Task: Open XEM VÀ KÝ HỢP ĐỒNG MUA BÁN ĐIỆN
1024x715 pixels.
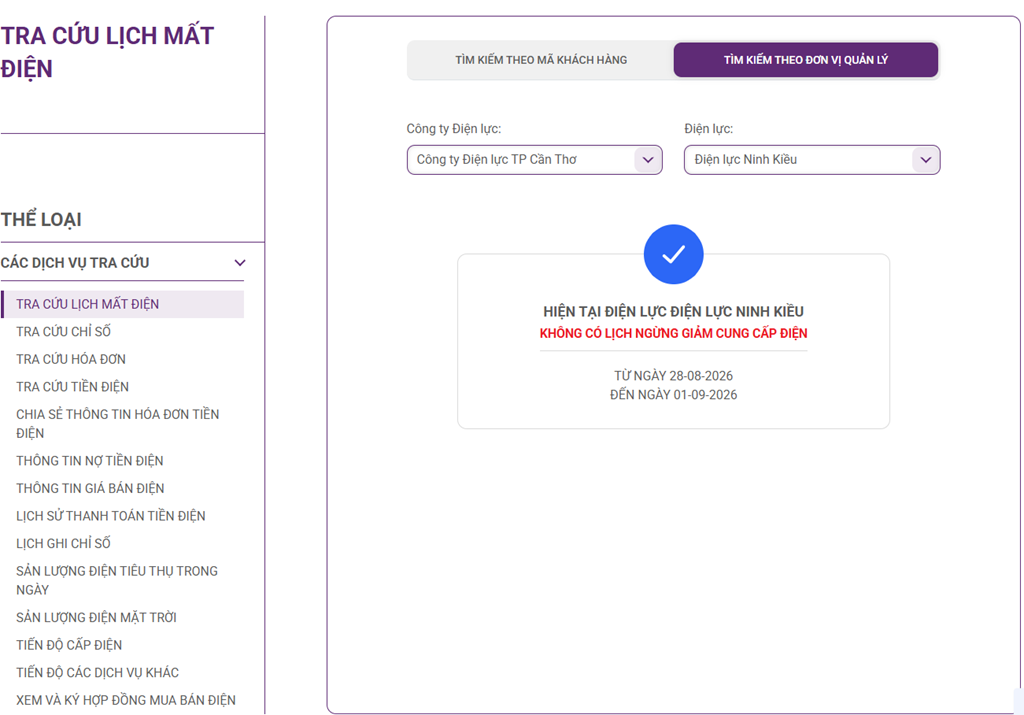Action: (x=125, y=700)
